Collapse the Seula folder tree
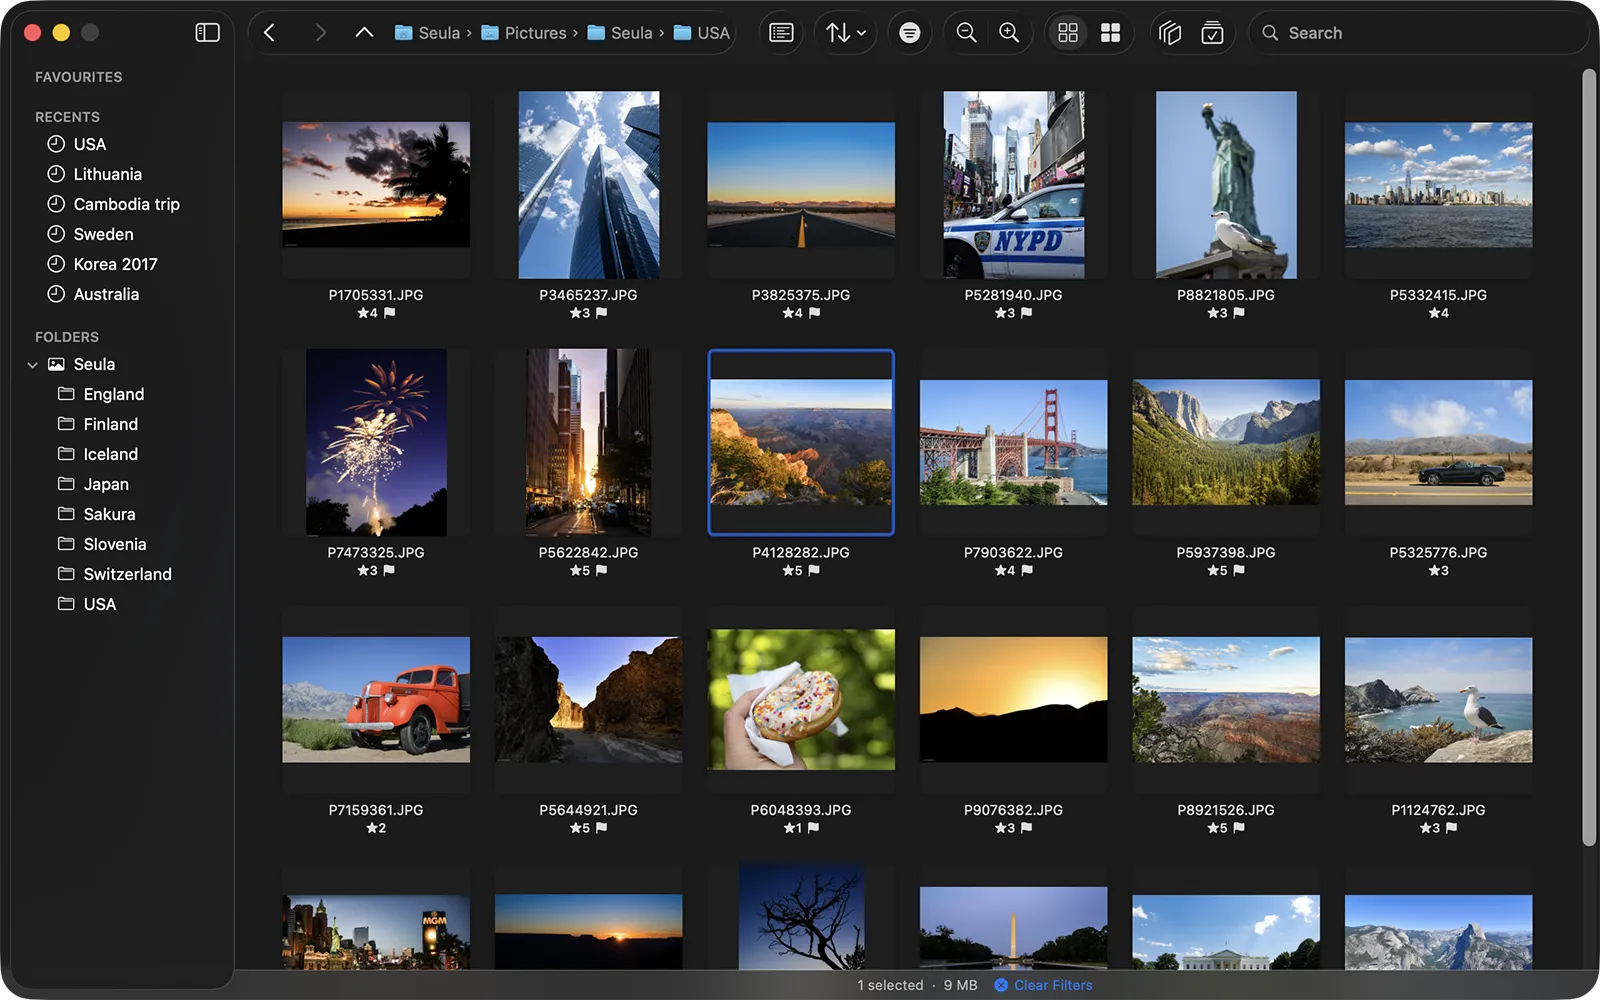This screenshot has width=1600, height=1000. 32,365
